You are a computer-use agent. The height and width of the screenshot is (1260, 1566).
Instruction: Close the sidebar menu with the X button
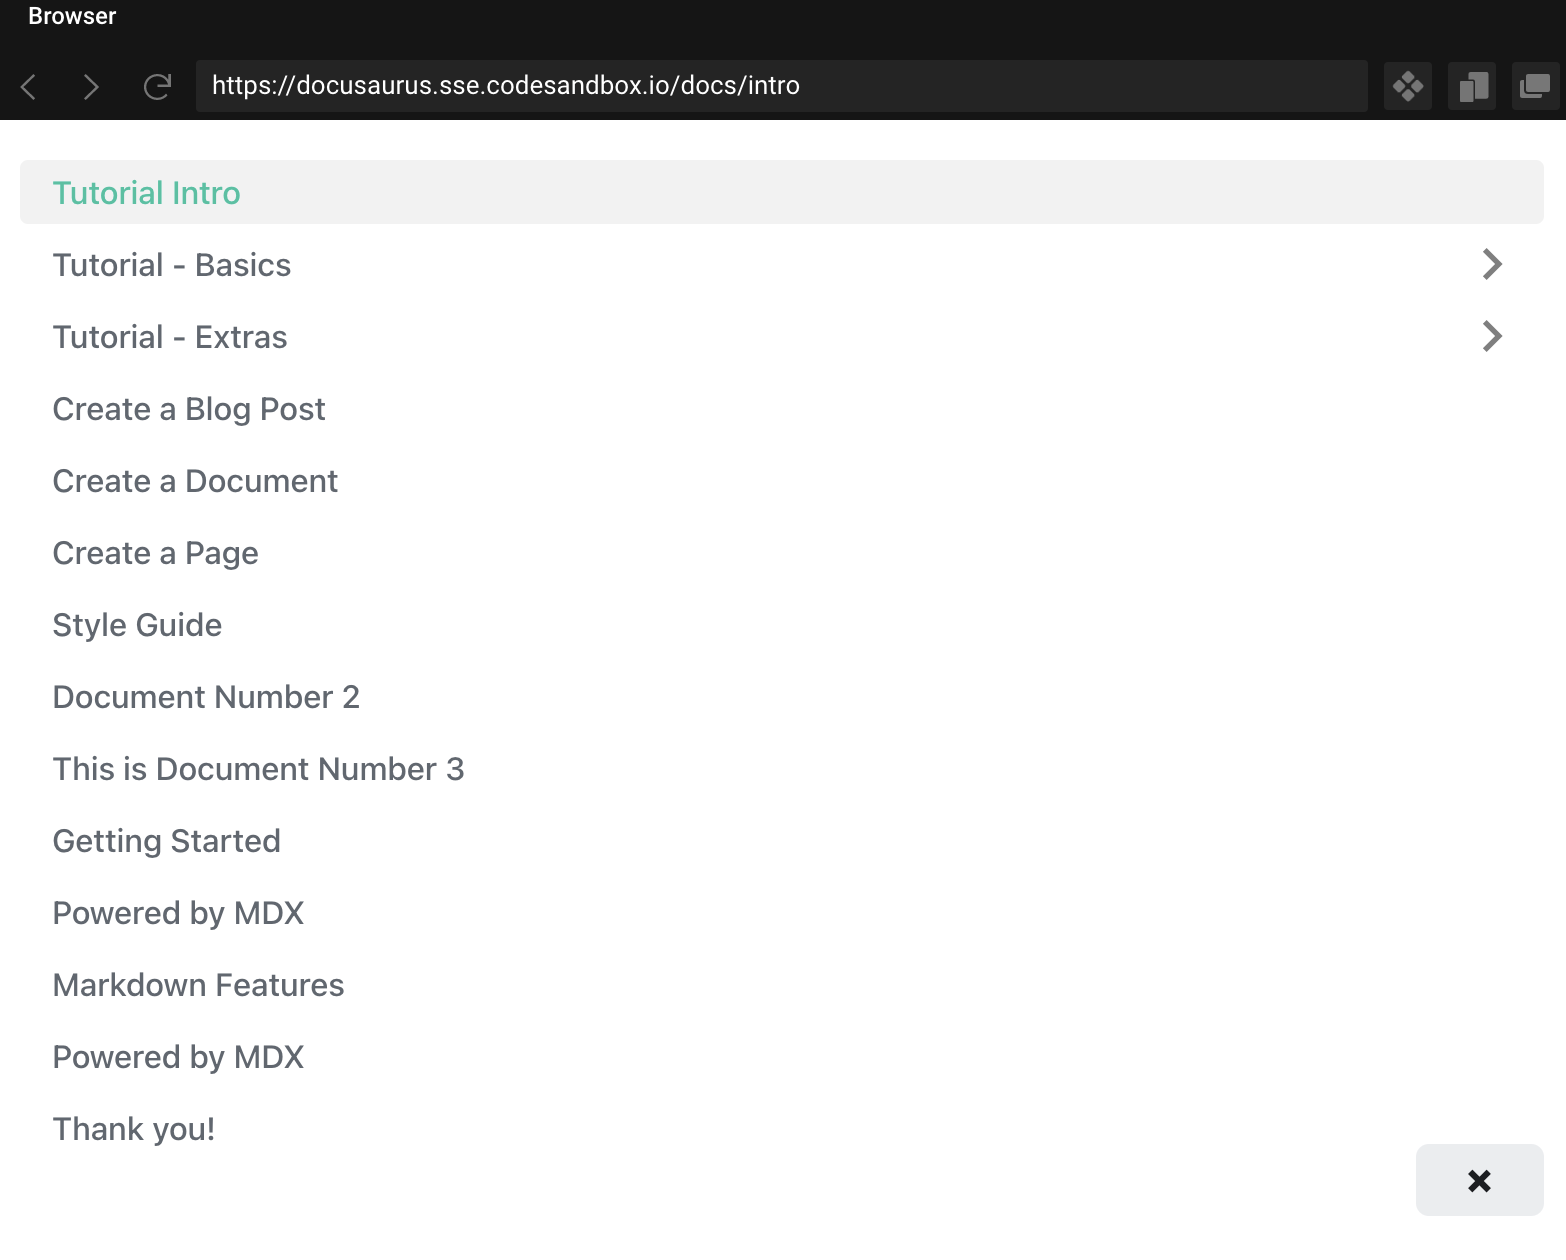click(x=1479, y=1180)
